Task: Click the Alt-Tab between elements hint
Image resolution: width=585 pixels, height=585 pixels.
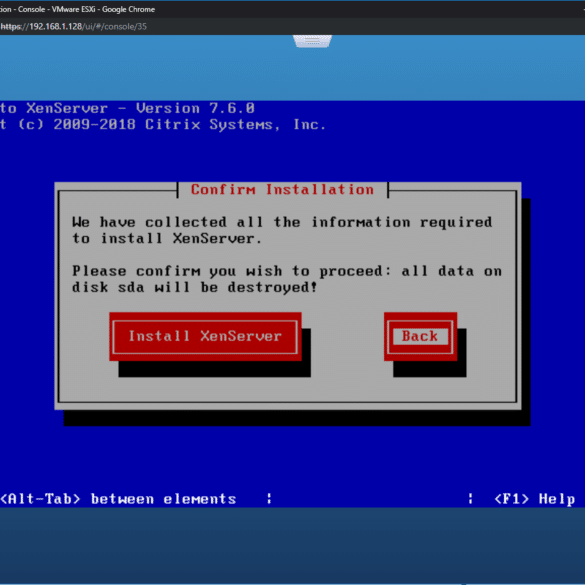Action: click(x=118, y=499)
